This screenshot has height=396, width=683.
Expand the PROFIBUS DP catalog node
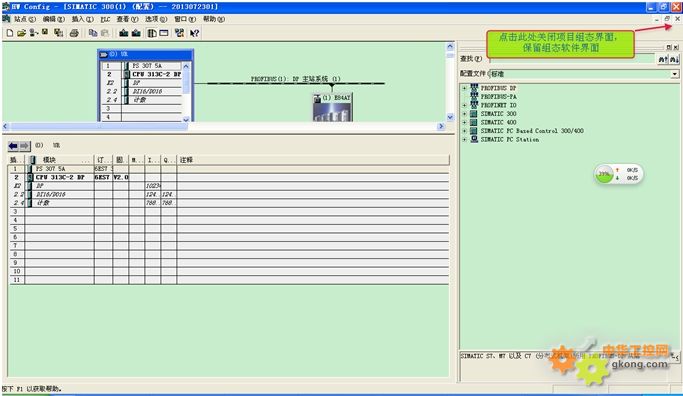(464, 88)
